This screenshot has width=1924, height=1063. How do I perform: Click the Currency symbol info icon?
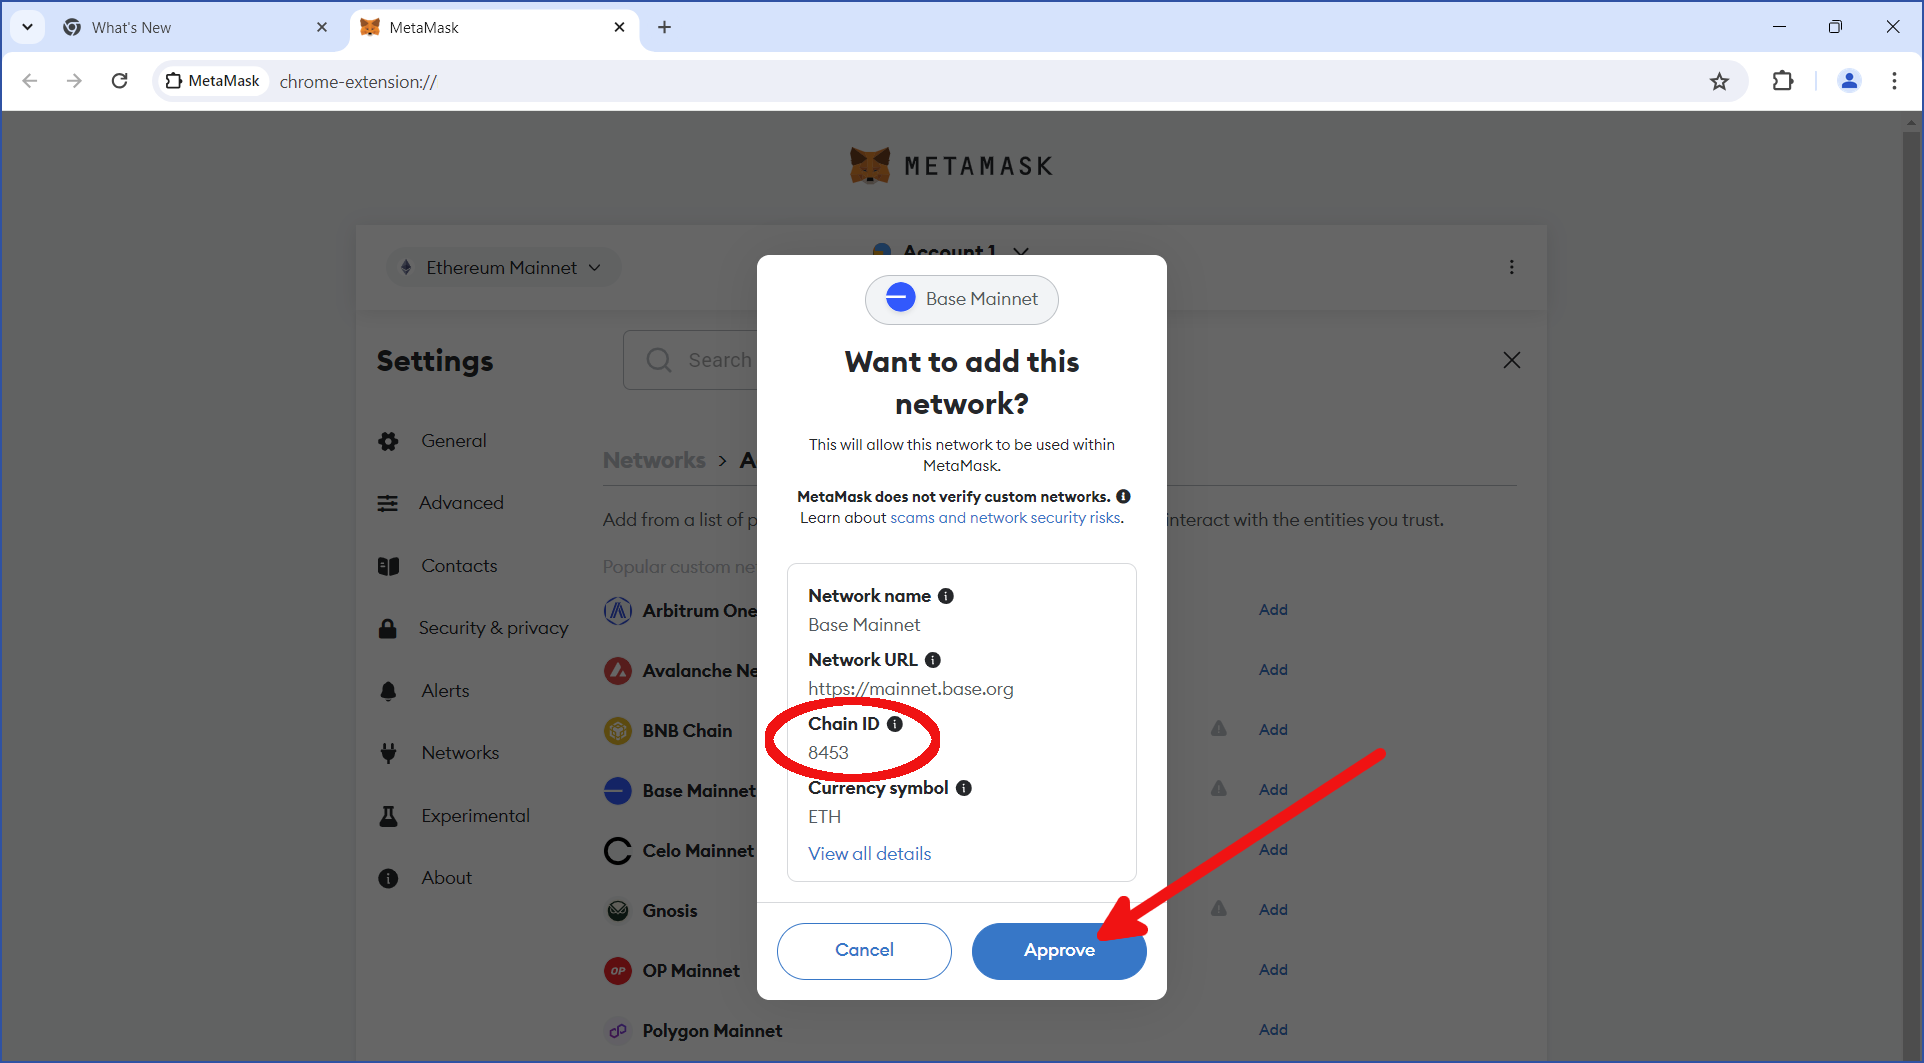pyautogui.click(x=964, y=788)
